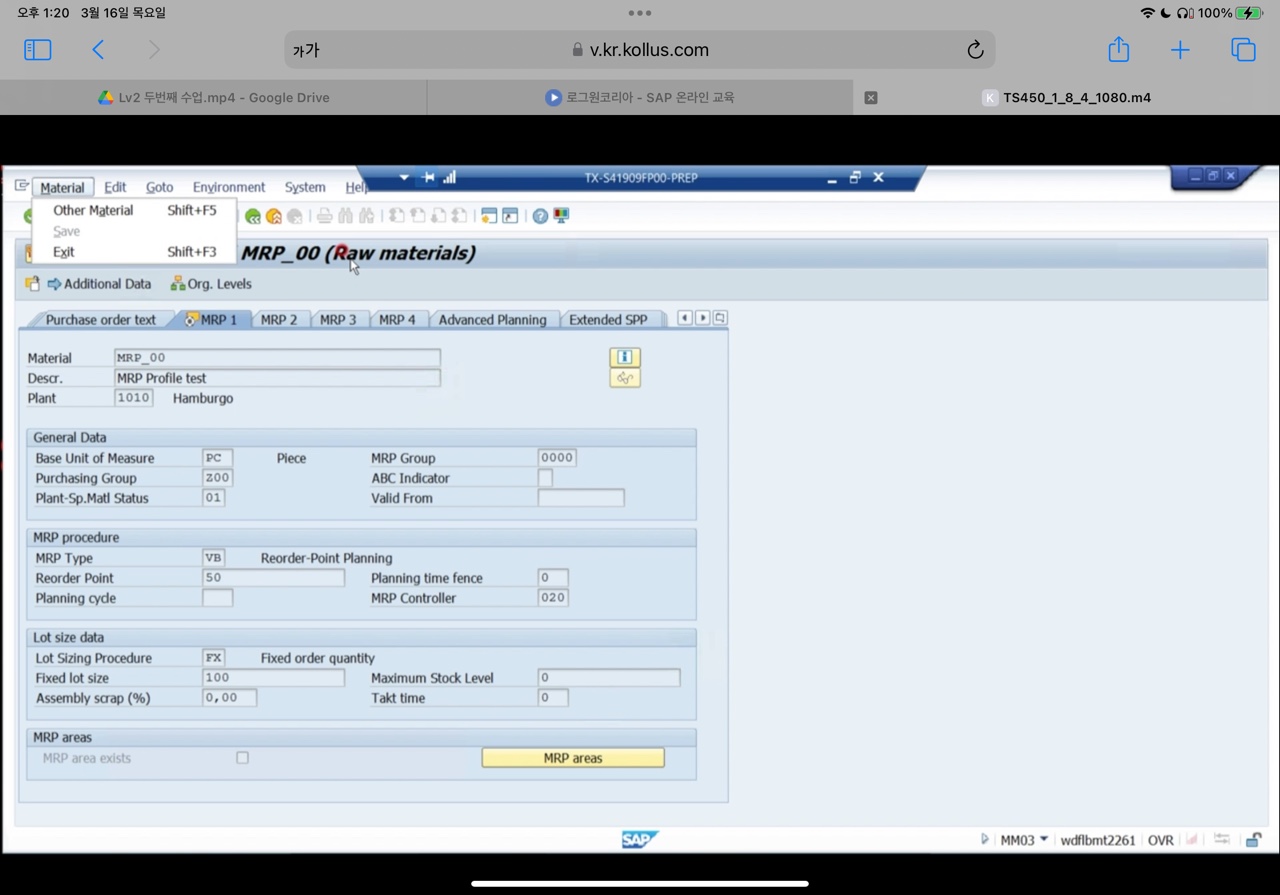This screenshot has height=895, width=1280.
Task: Choose Other Material from the Material menu
Action: [135, 210]
